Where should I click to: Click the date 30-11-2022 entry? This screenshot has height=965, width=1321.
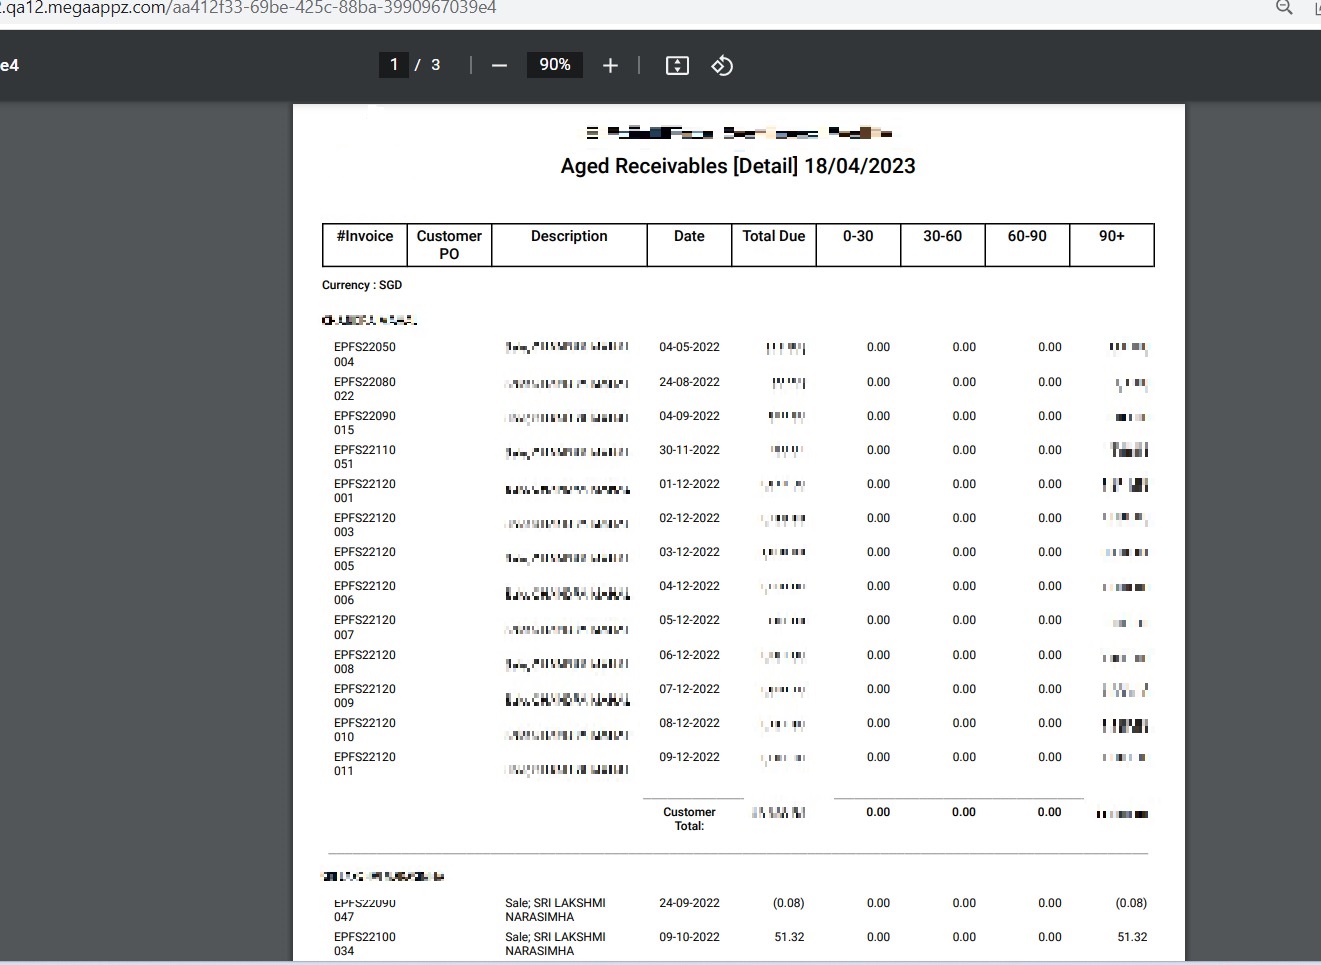[689, 450]
